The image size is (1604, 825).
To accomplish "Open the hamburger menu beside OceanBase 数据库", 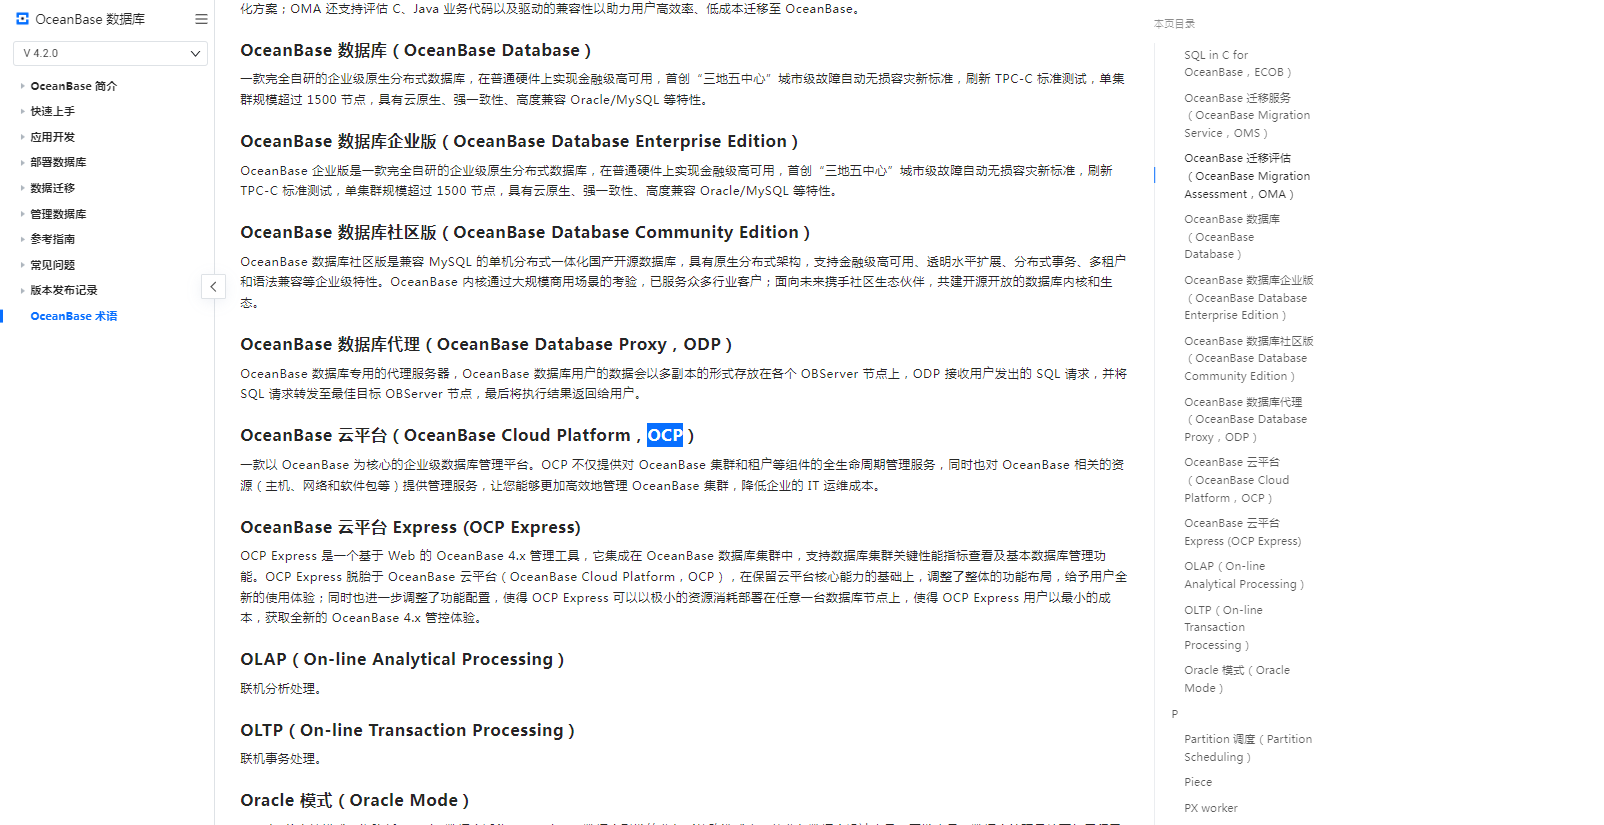I will (x=201, y=19).
